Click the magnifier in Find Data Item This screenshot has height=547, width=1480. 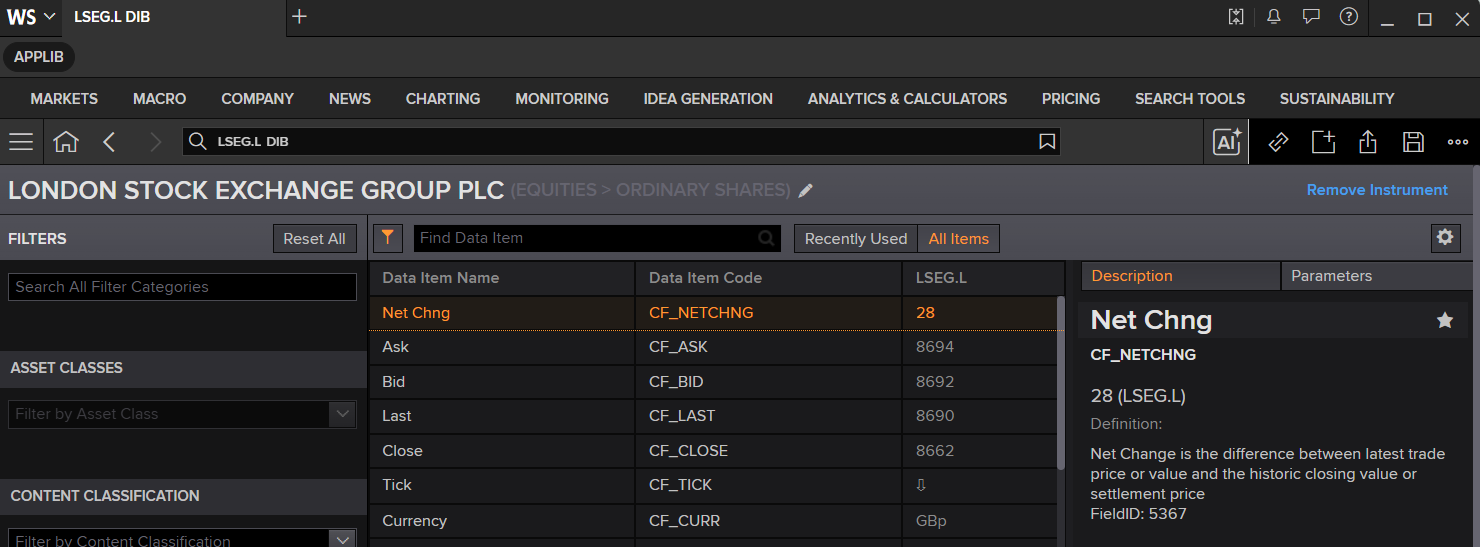pos(766,238)
